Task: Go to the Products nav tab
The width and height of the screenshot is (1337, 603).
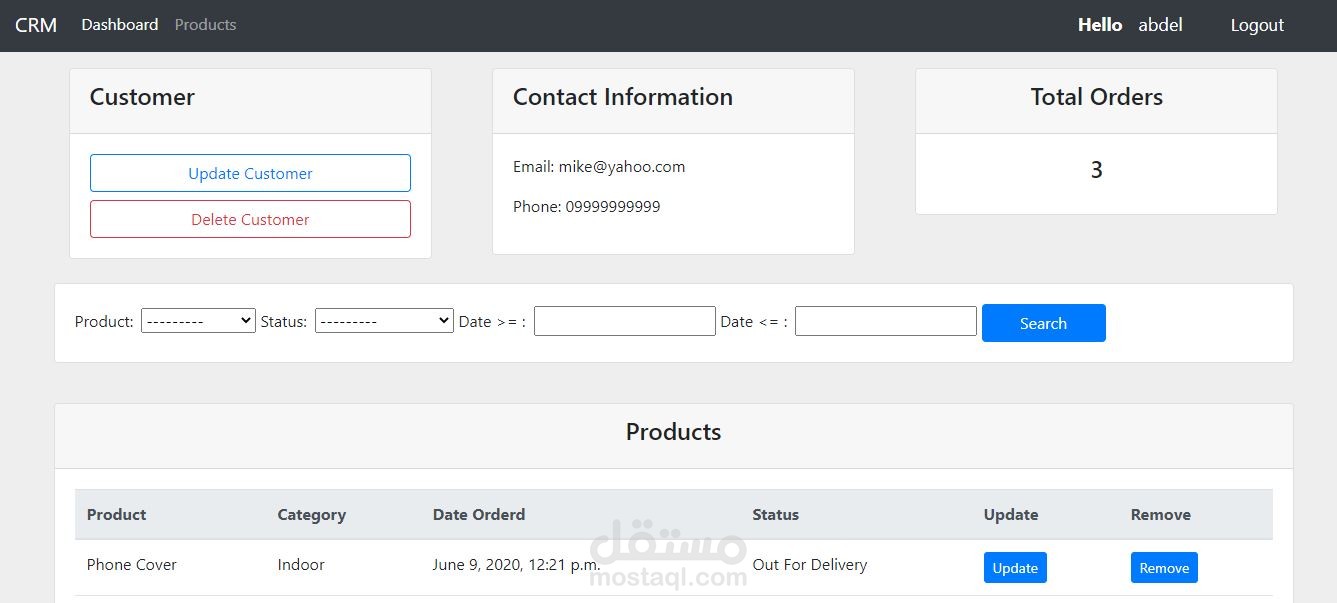Action: coord(205,25)
